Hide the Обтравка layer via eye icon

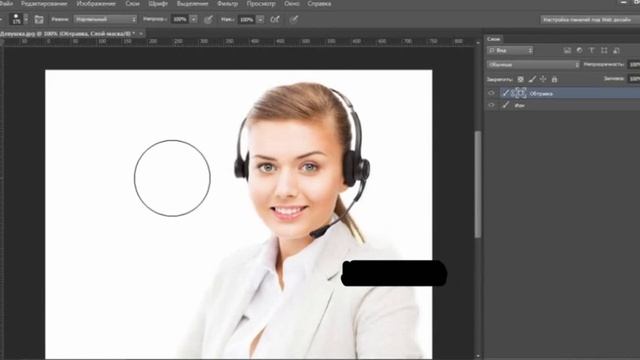point(491,93)
